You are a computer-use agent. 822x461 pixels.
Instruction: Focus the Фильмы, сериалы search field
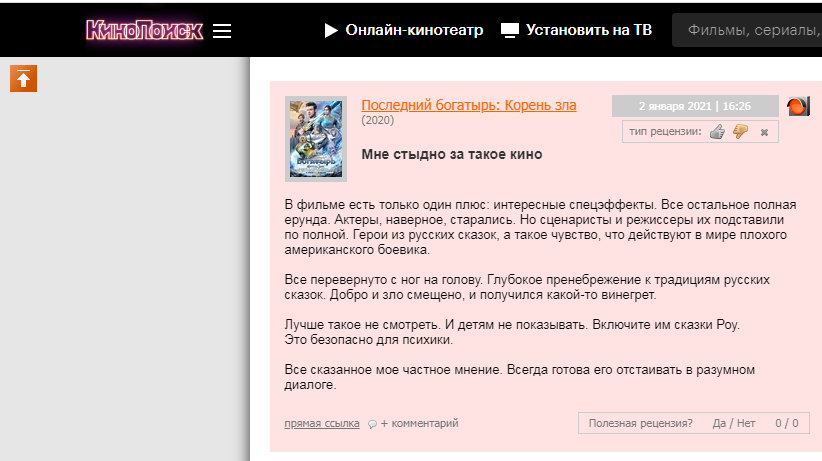pos(747,30)
